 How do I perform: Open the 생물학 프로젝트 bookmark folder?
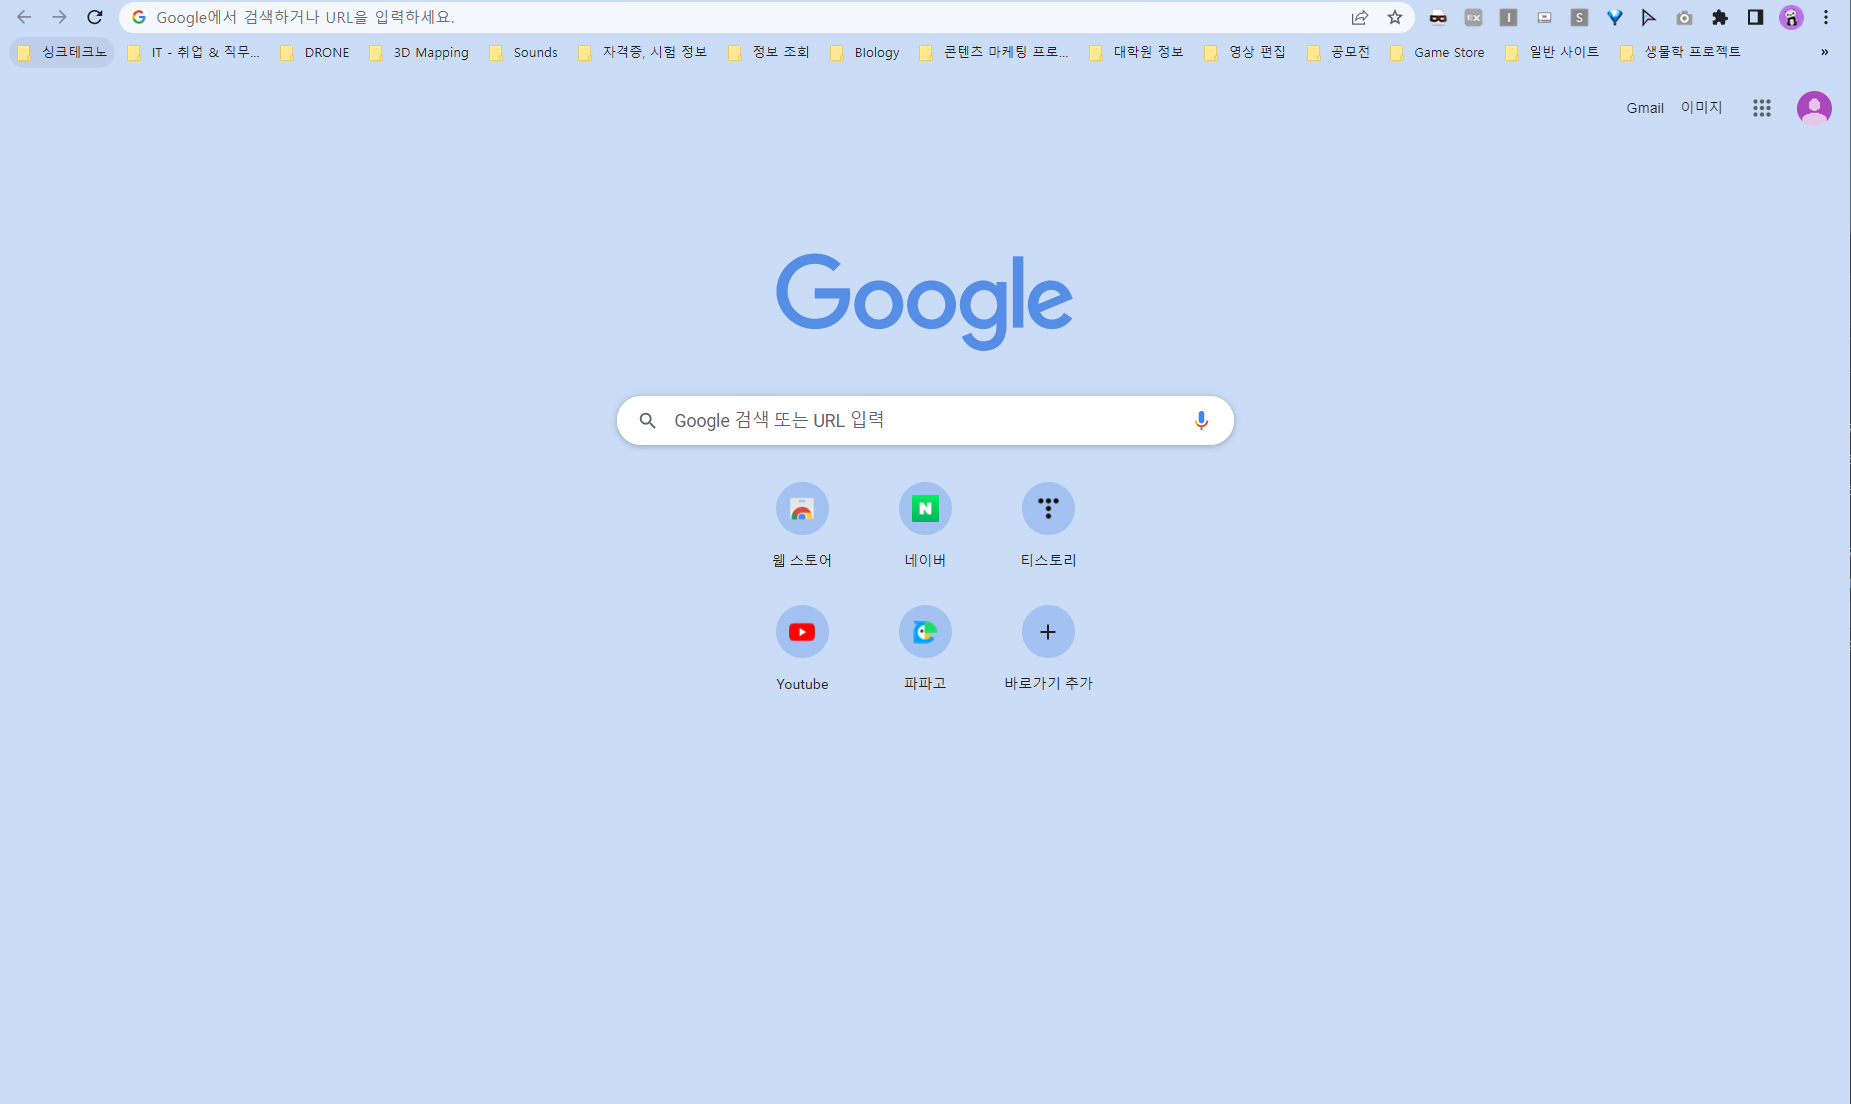pyautogui.click(x=1681, y=52)
